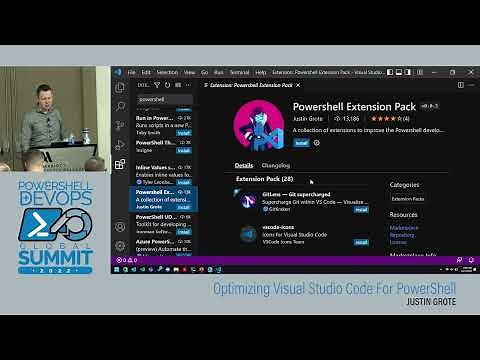
Task: Select 'Inline Values s...' extension in list
Action: coord(163,175)
